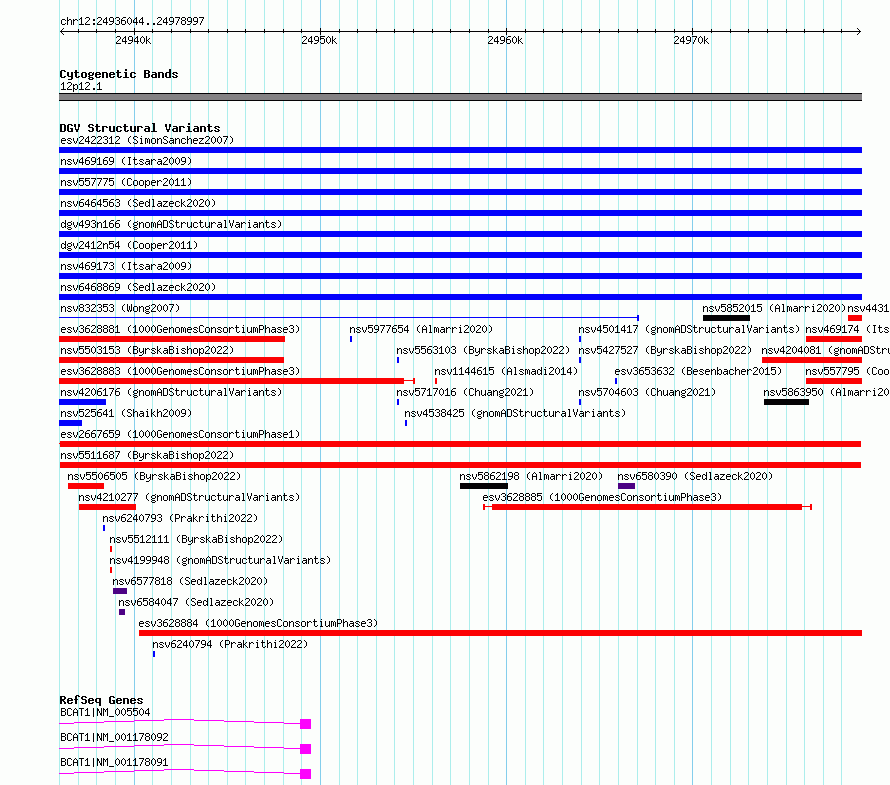Open dgv493n166 (gnomADStructuralVariants) entry

171,224
